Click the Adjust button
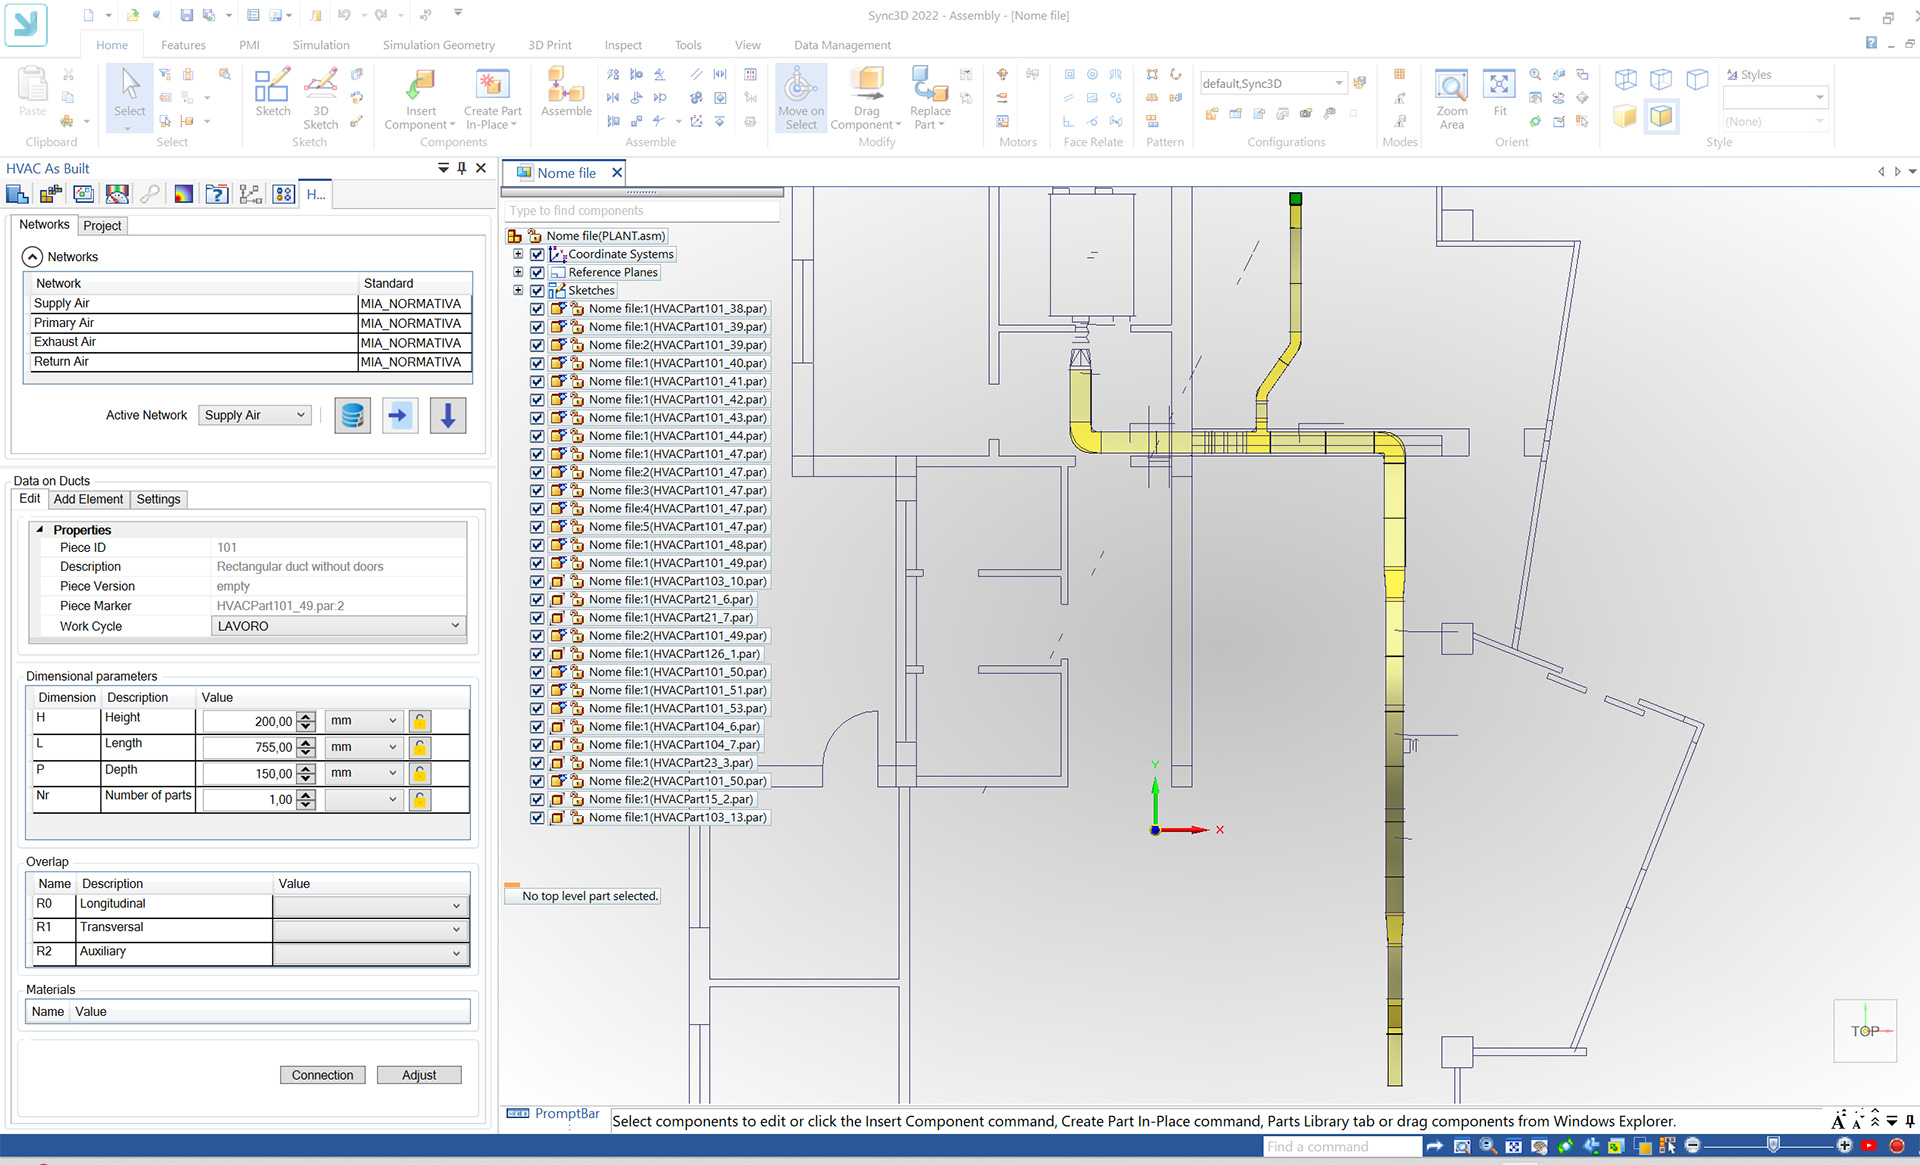 419,1075
